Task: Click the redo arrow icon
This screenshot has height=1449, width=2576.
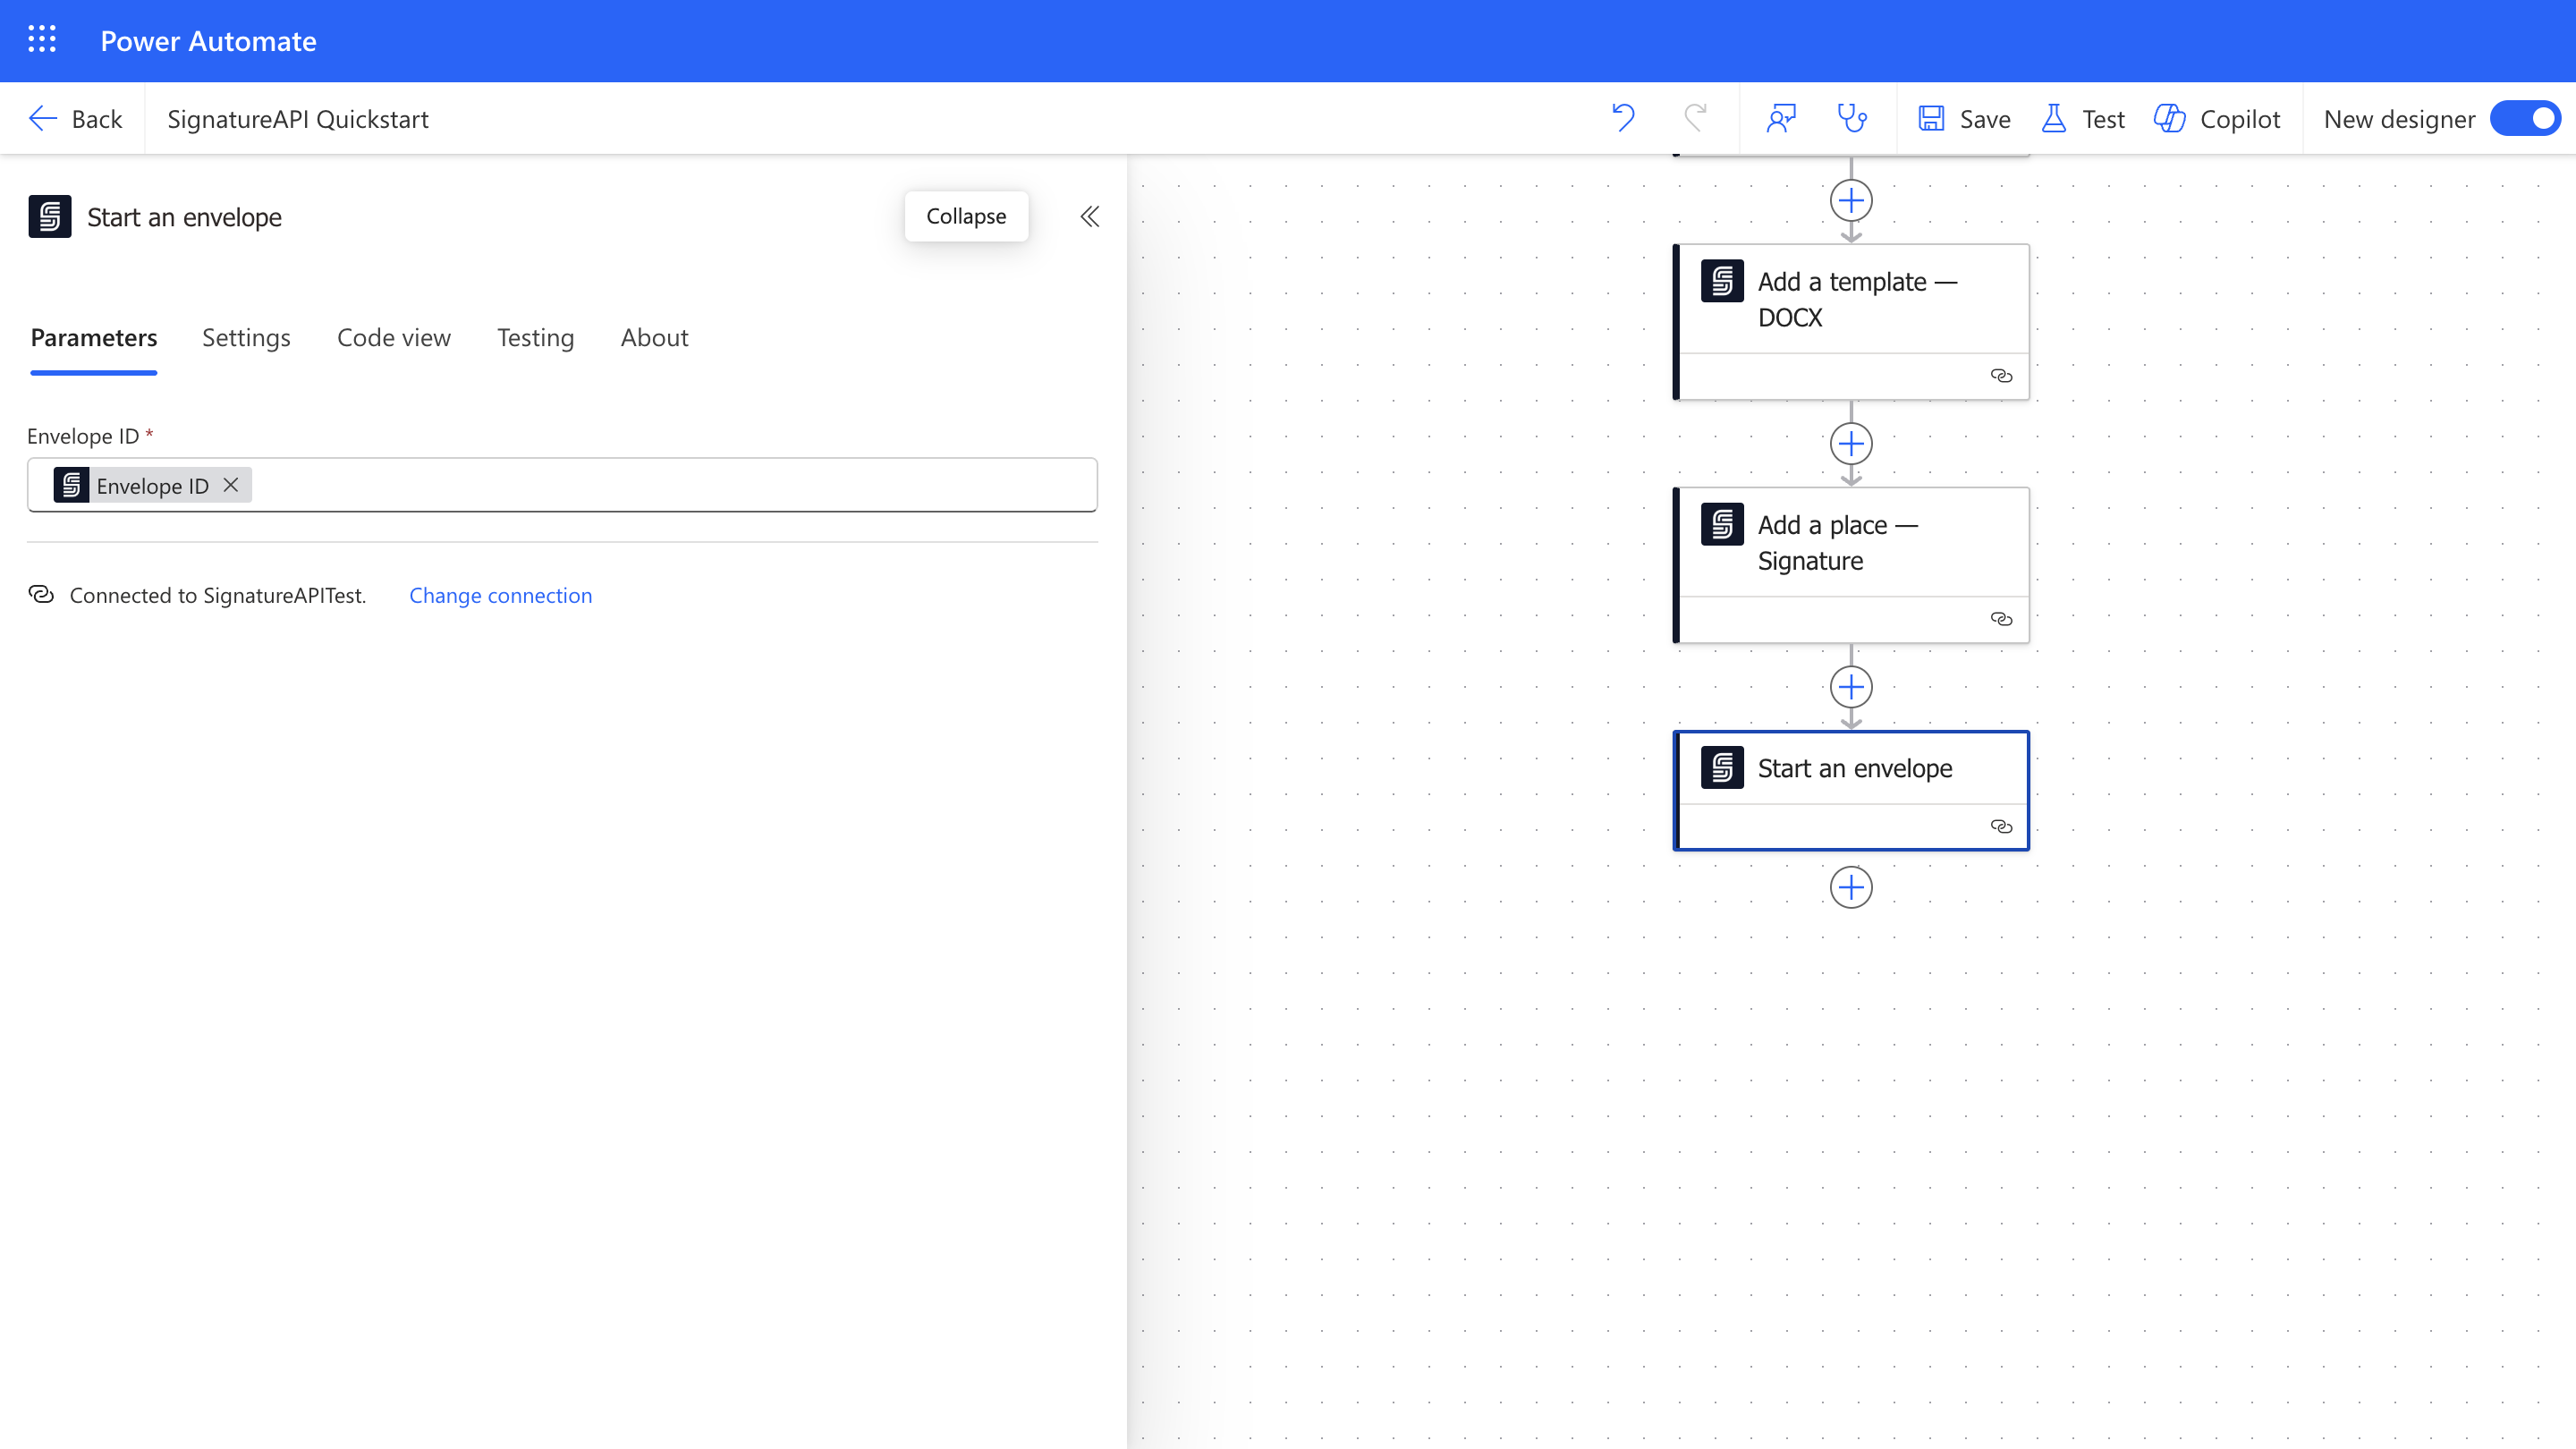Action: tap(1695, 118)
